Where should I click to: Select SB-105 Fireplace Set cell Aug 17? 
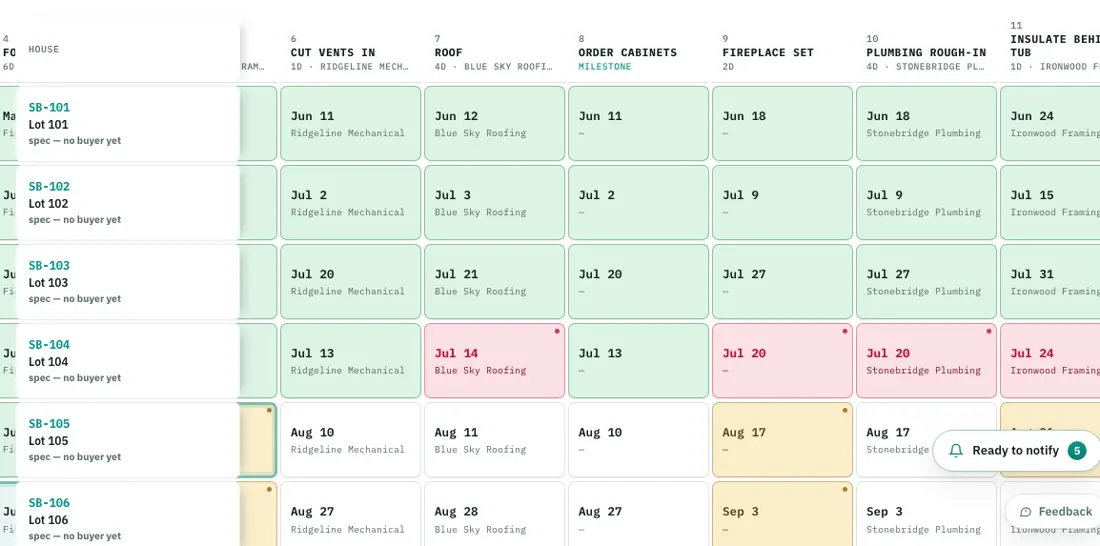click(x=782, y=440)
